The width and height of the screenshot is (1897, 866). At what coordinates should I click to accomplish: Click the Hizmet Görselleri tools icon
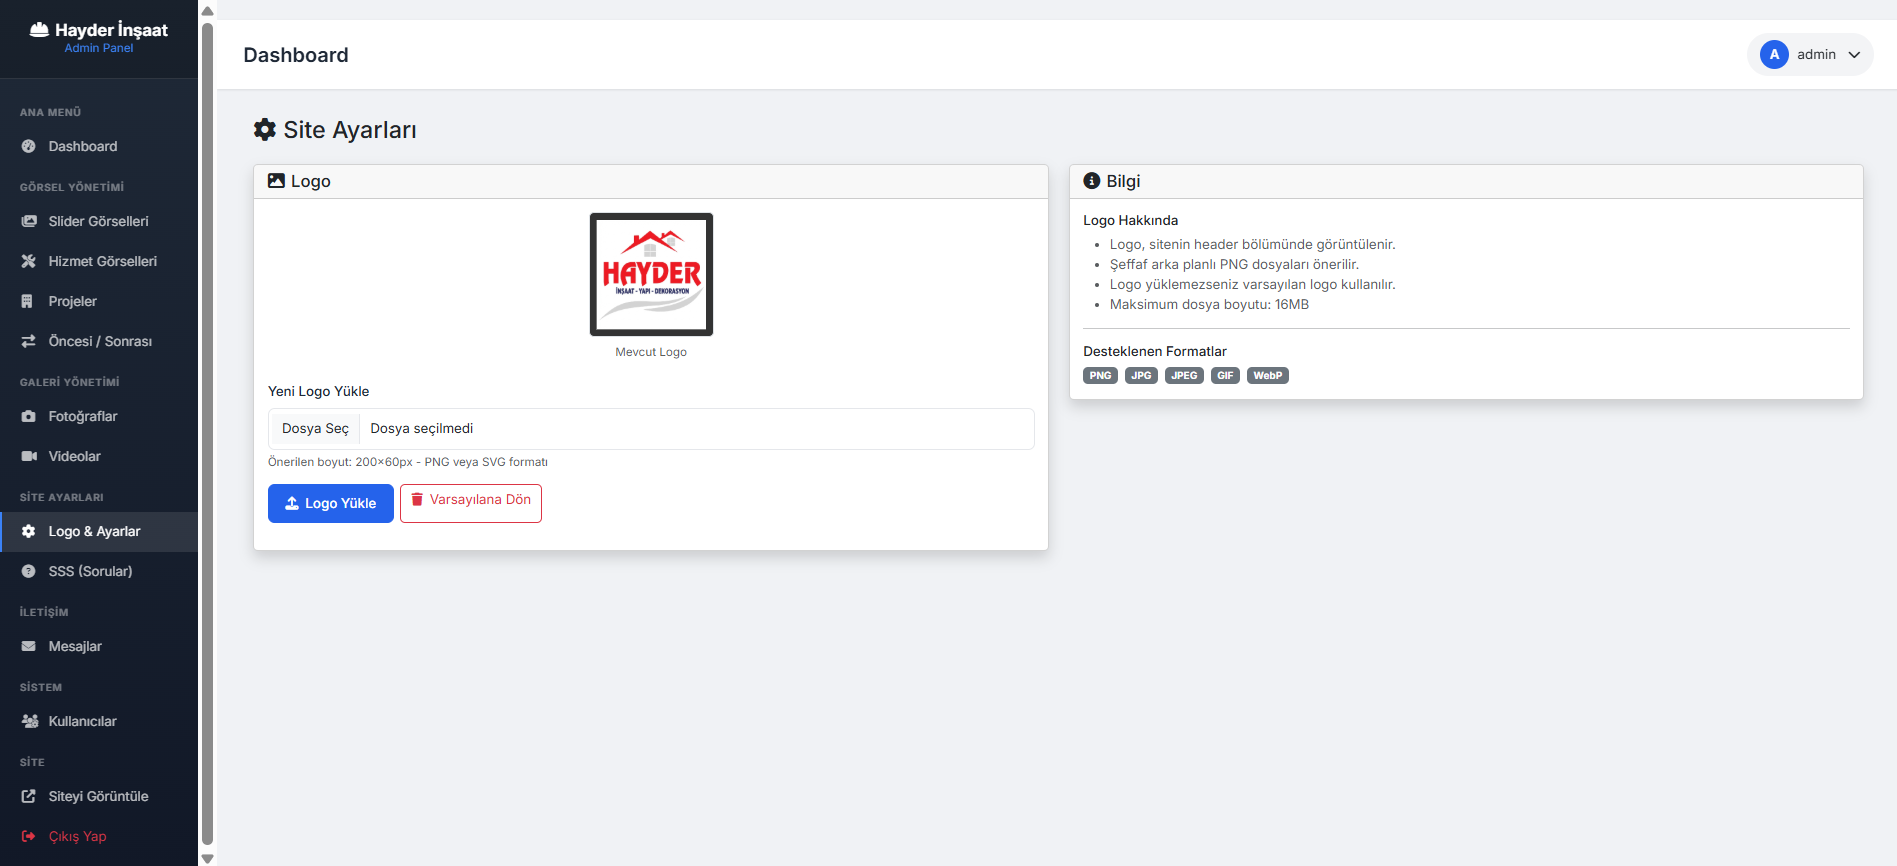(29, 261)
